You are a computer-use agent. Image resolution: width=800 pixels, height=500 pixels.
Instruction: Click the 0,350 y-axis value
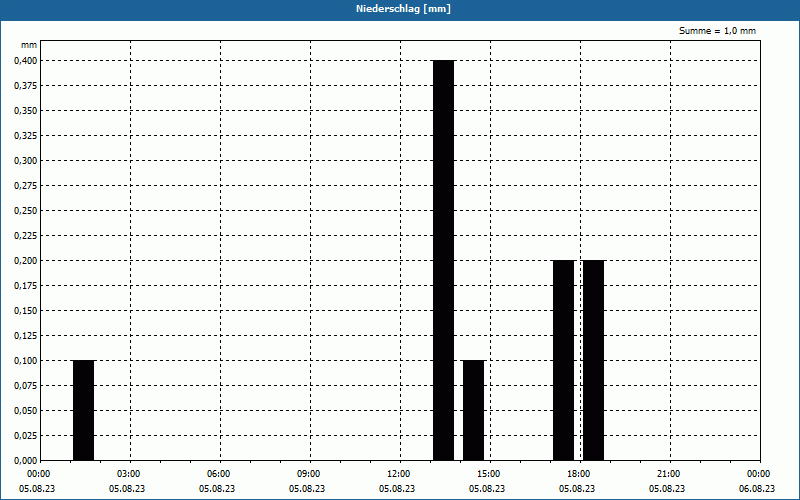pyautogui.click(x=26, y=111)
